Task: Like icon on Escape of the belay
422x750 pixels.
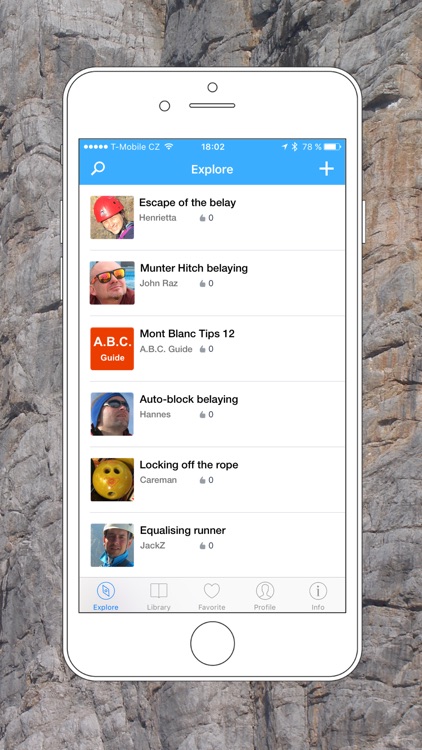Action: click(202, 218)
